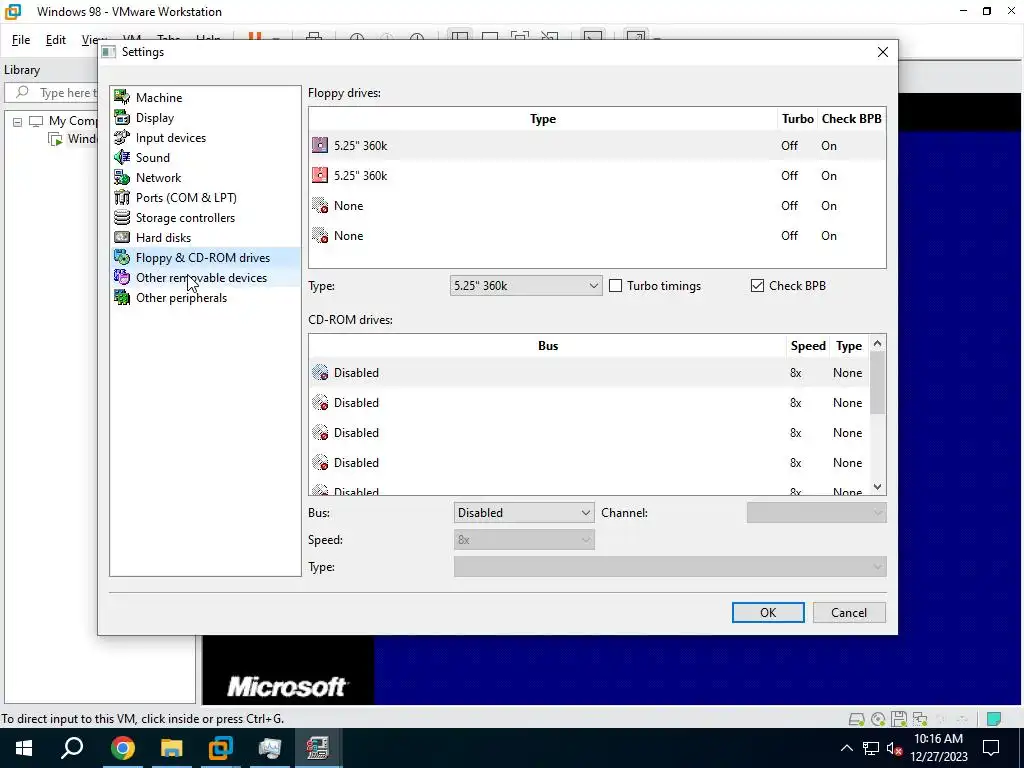Screen dimensions: 1024x768
Task: Click the CD-ROM list scrollbar thumb
Action: pyautogui.click(x=878, y=383)
